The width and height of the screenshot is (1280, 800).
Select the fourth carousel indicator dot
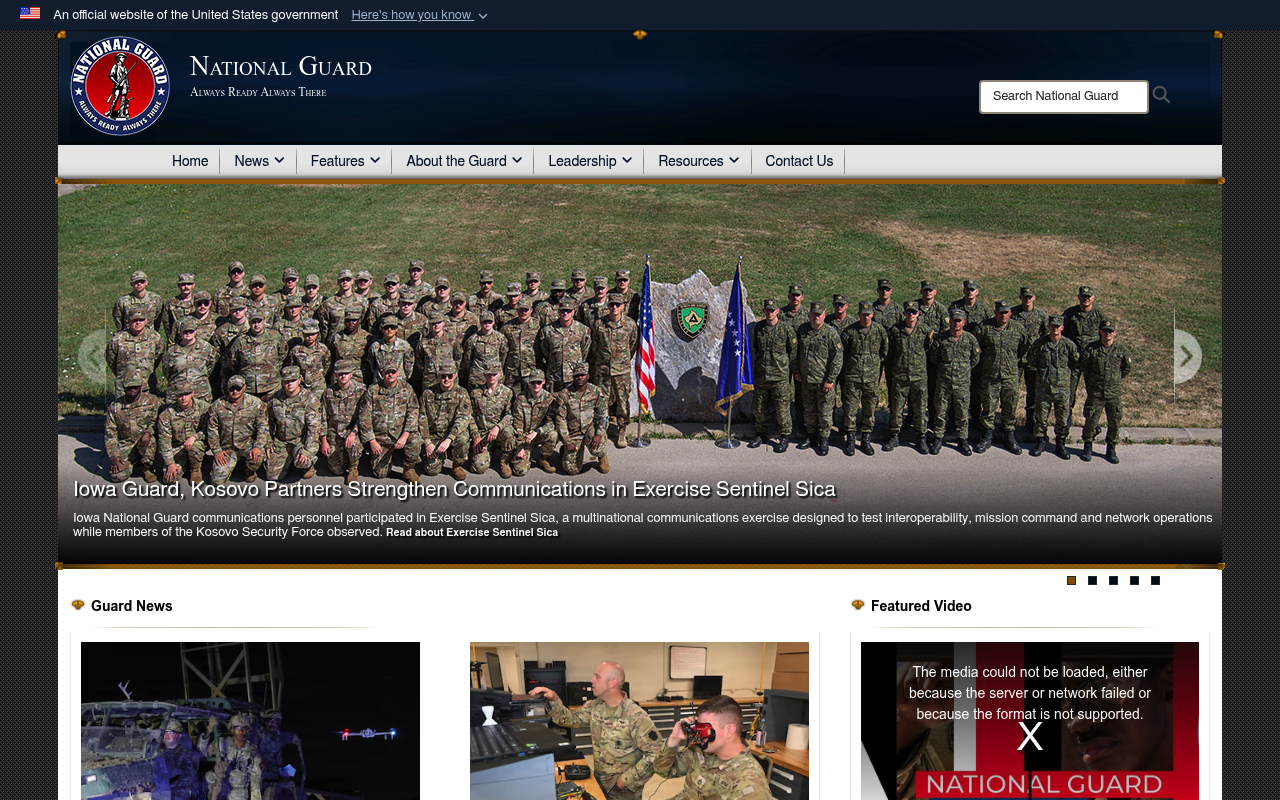[x=1135, y=580]
